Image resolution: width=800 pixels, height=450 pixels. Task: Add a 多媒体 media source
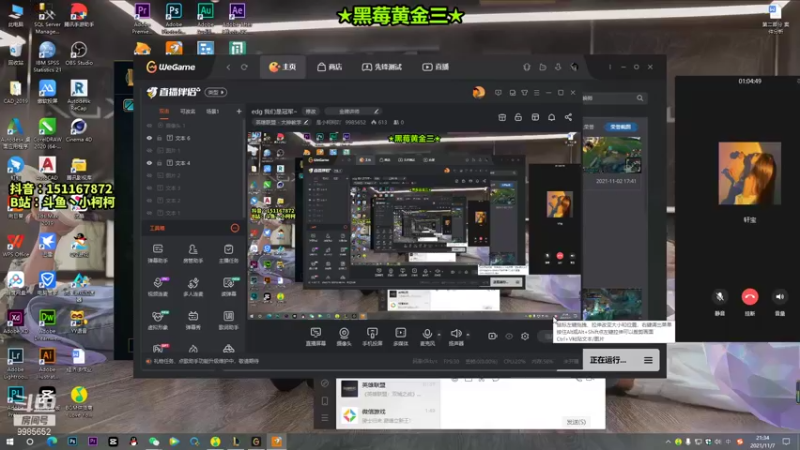[x=401, y=337]
